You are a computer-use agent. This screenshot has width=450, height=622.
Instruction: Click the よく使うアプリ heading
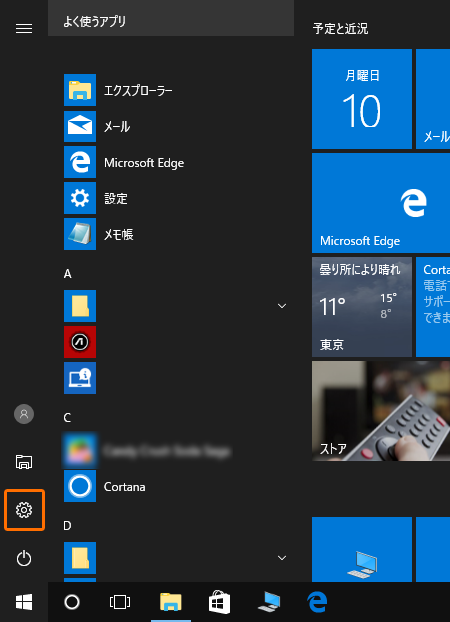tap(94, 21)
